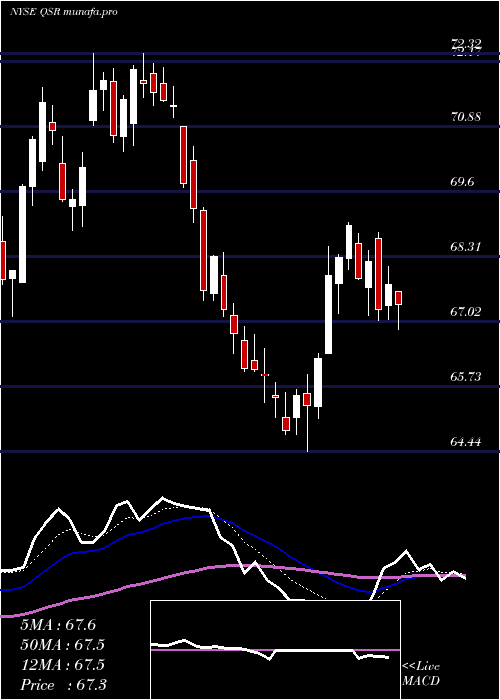This screenshot has width=500, height=700.
Task: Click the 50MA : 67.5 readout
Action: 62,645
